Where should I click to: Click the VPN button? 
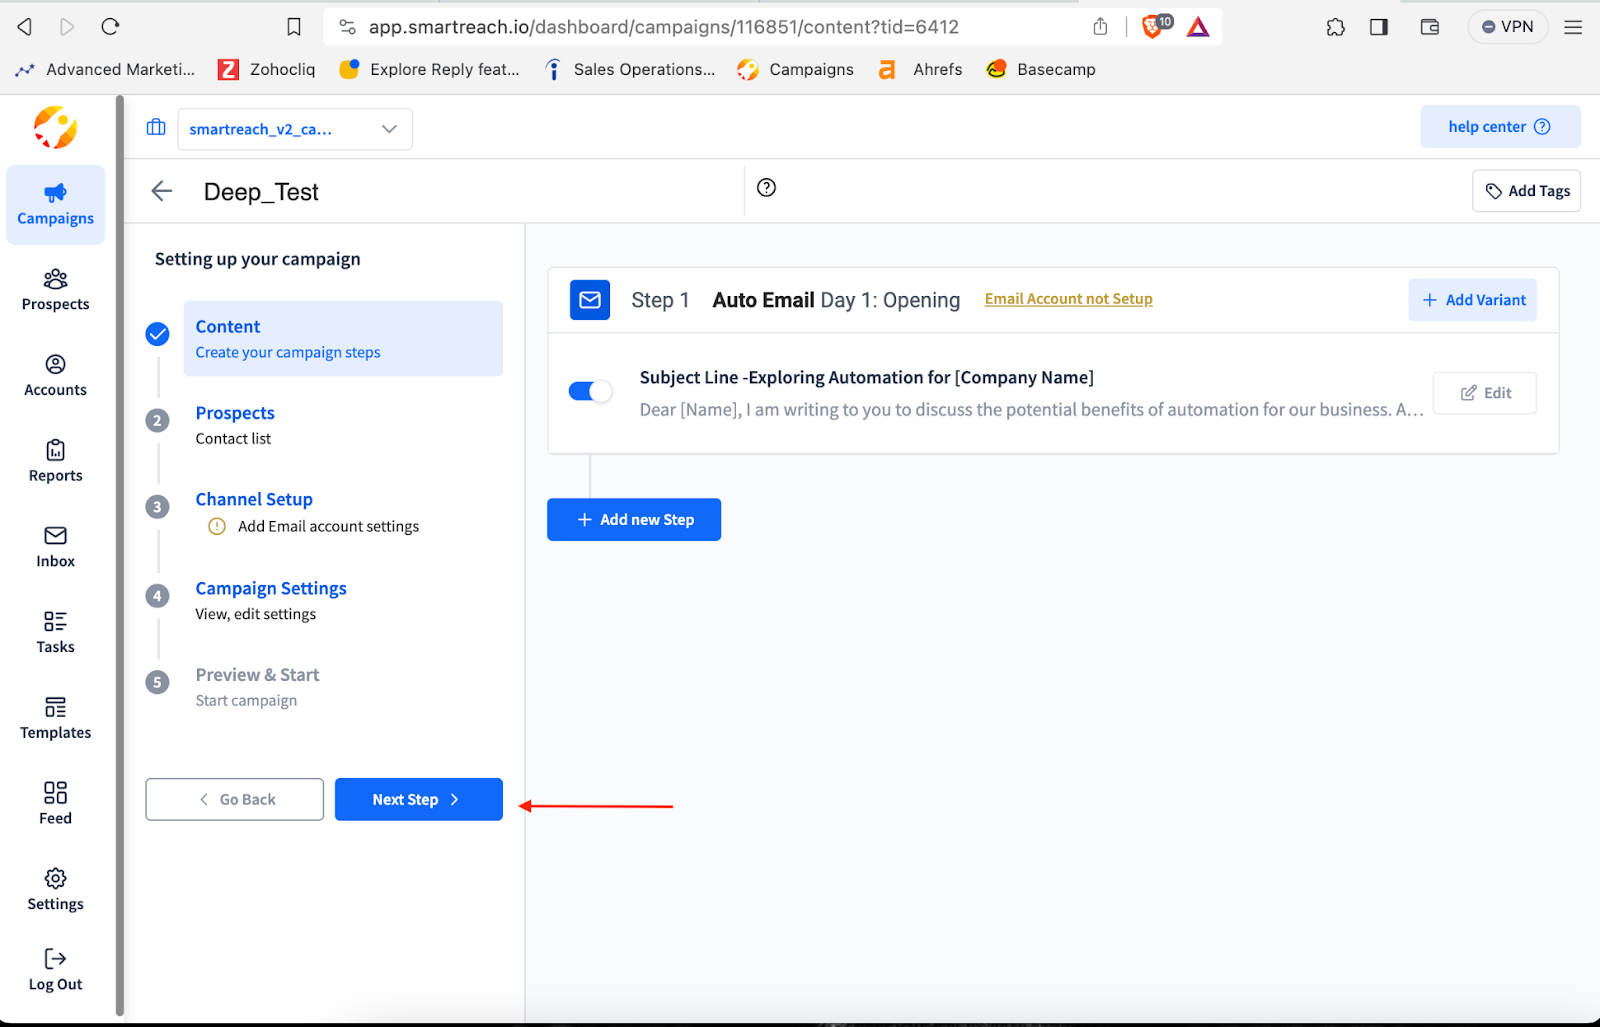(1508, 27)
